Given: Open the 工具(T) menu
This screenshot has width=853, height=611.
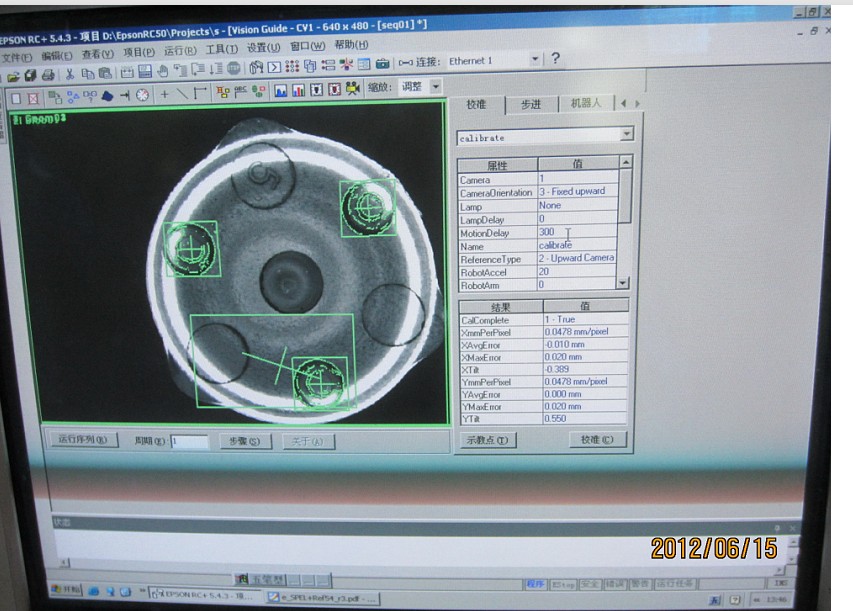Looking at the screenshot, I should tap(221, 50).
